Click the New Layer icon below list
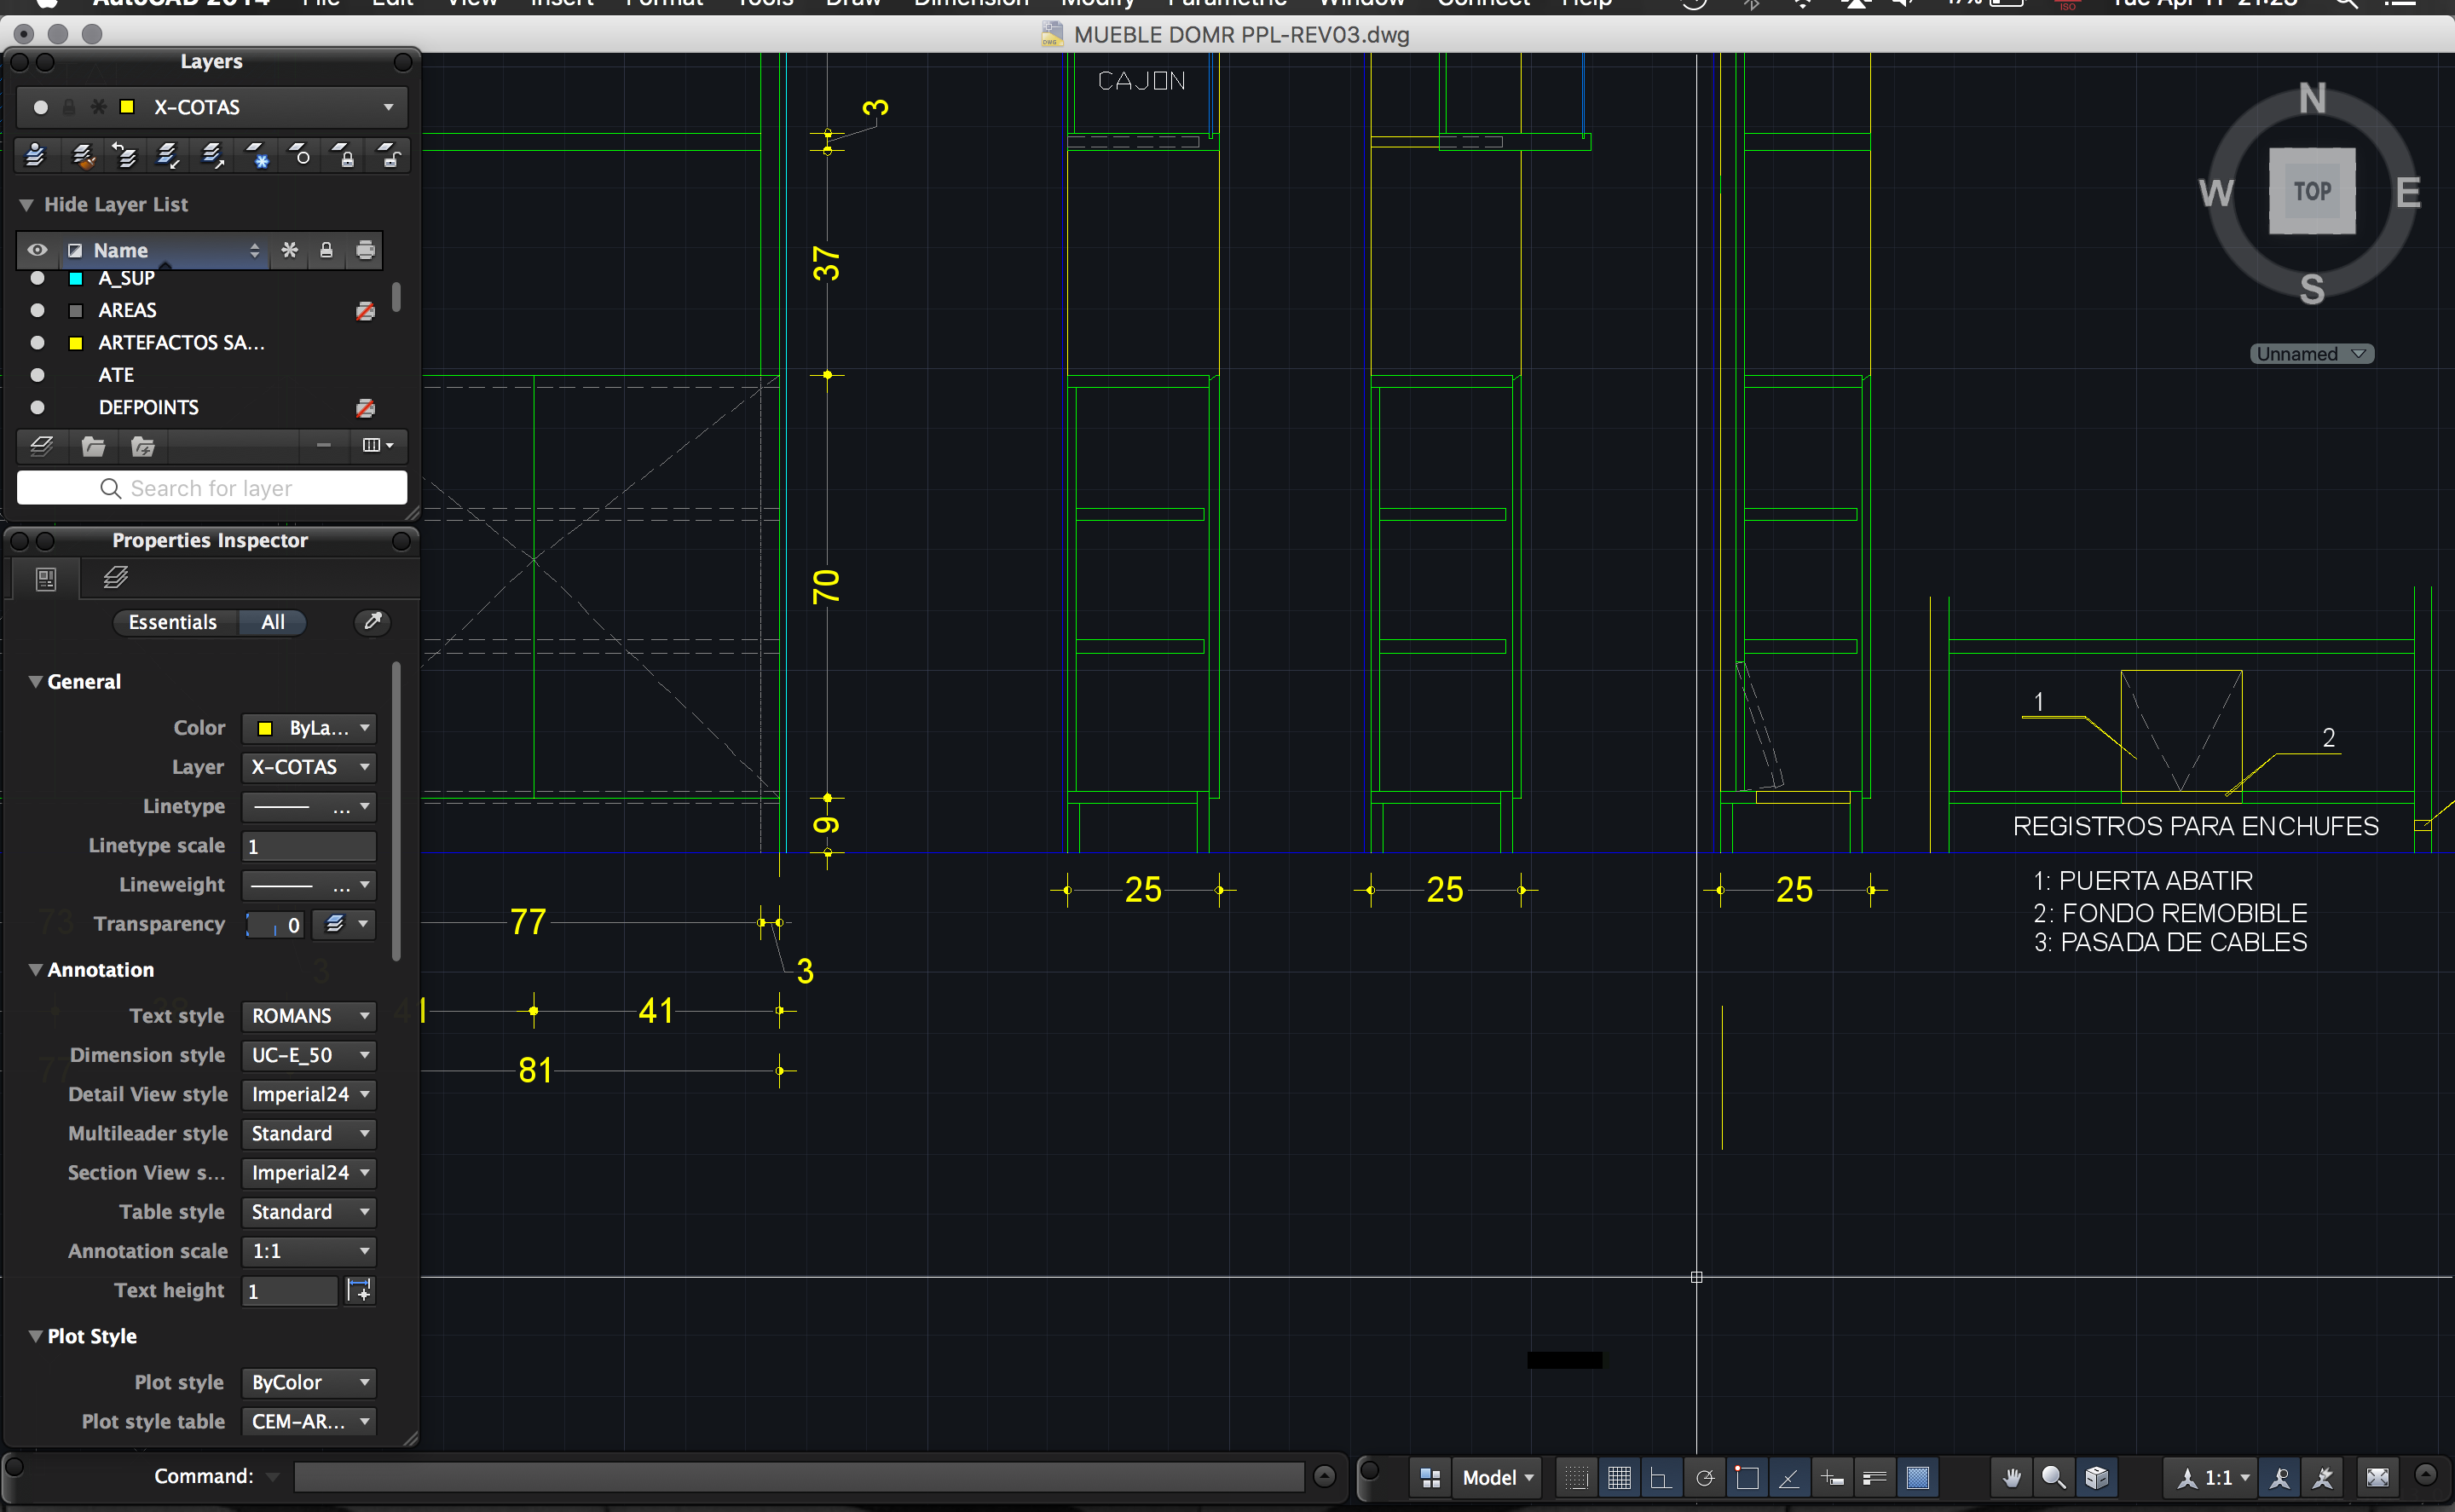2455x1512 pixels. click(42, 446)
